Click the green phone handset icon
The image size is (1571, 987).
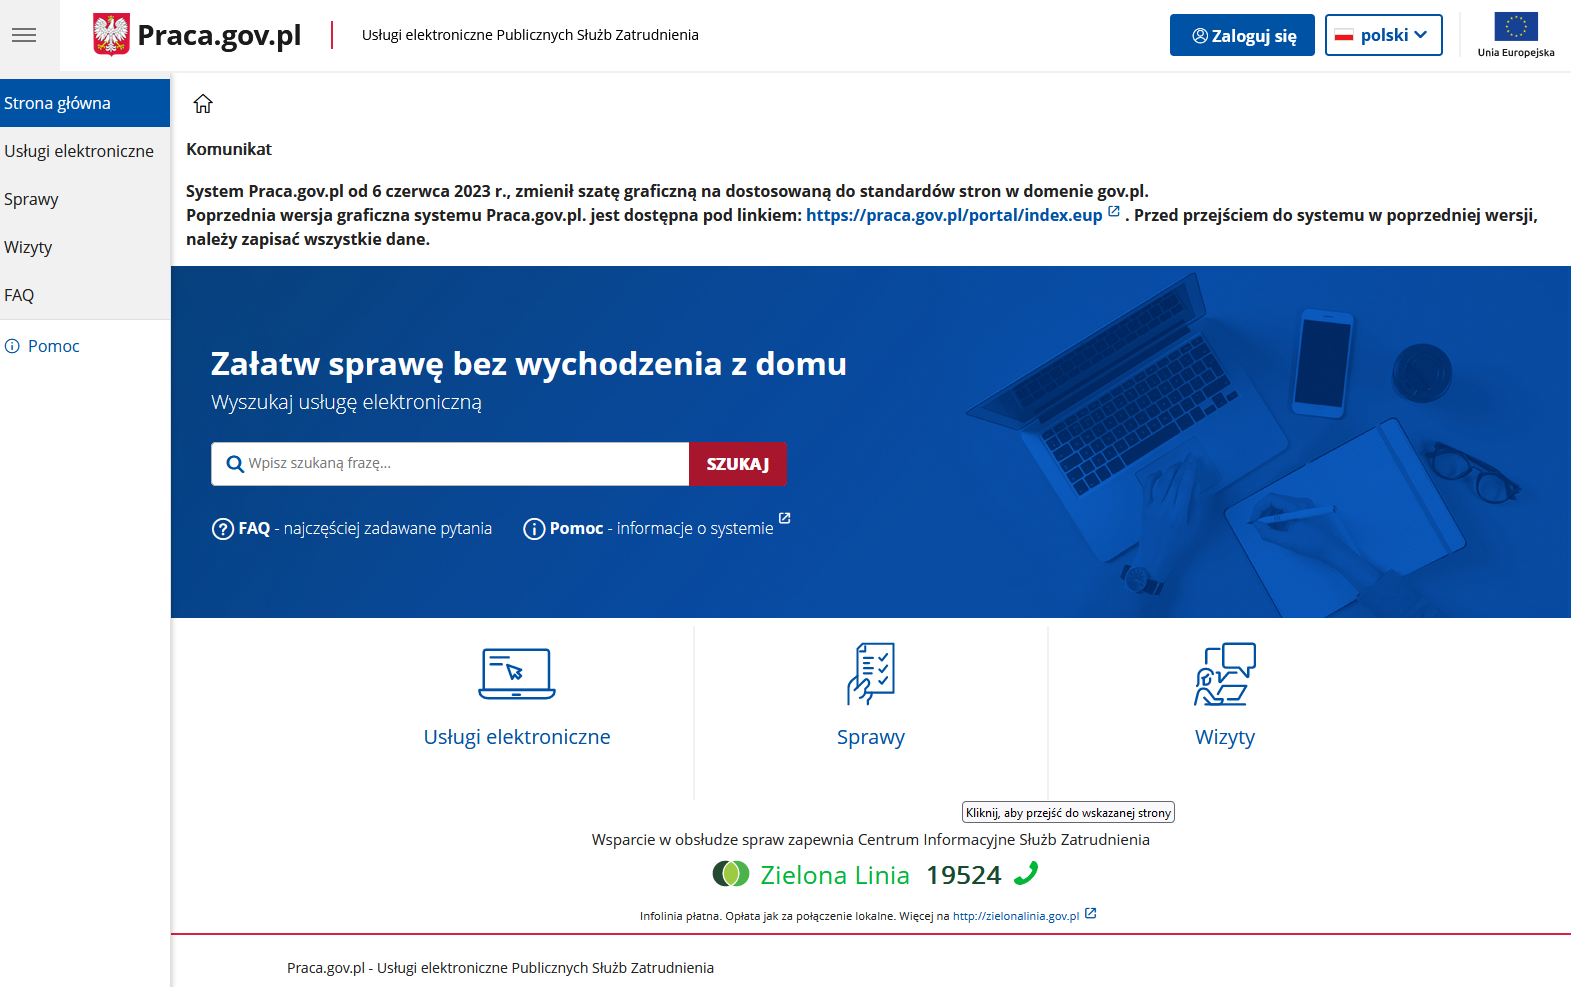[x=1026, y=874]
